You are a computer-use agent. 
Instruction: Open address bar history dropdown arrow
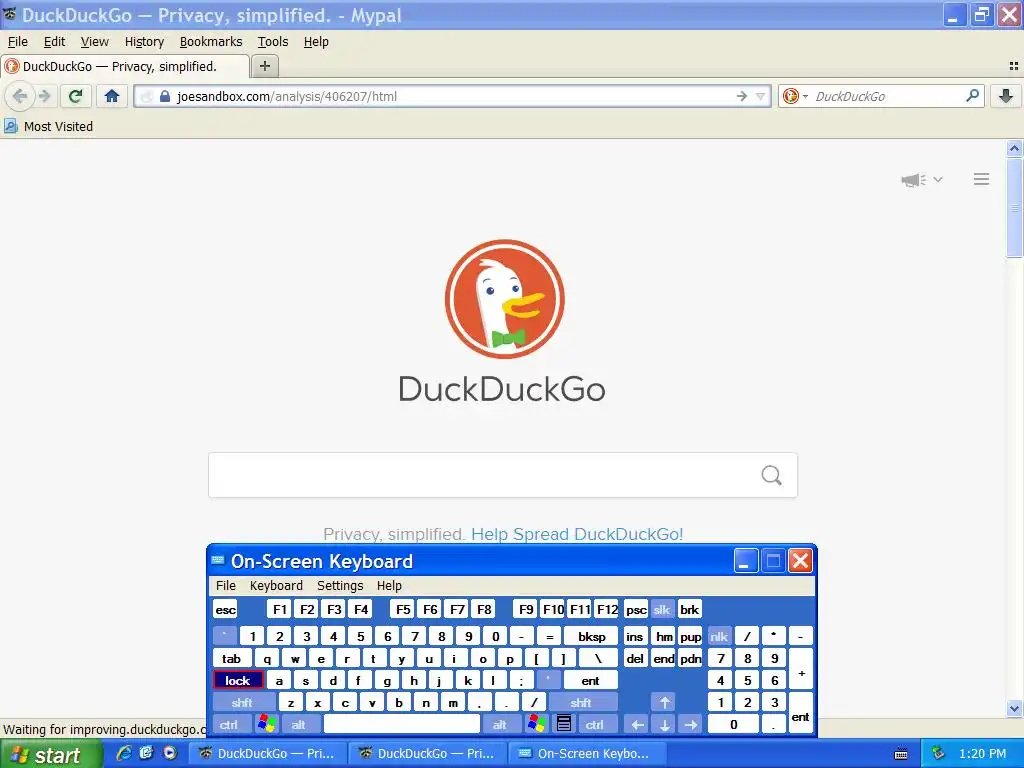[x=760, y=97]
